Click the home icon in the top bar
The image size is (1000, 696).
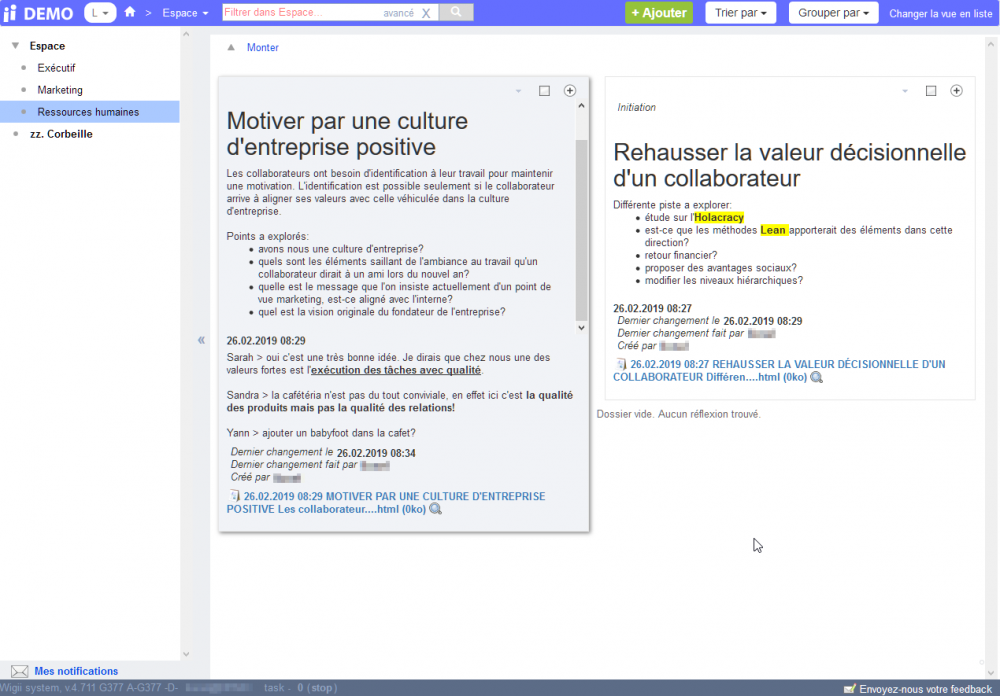click(x=130, y=13)
